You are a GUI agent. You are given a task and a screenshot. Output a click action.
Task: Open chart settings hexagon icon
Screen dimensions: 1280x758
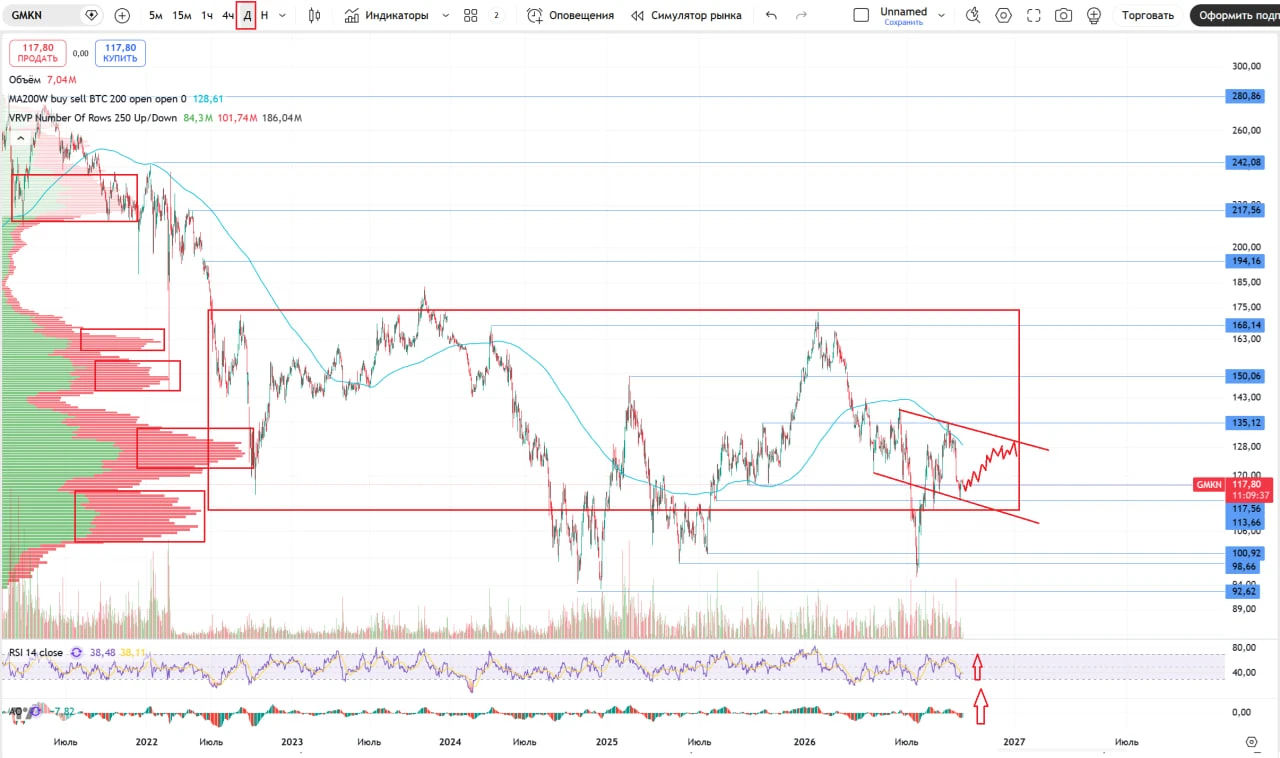point(1004,15)
